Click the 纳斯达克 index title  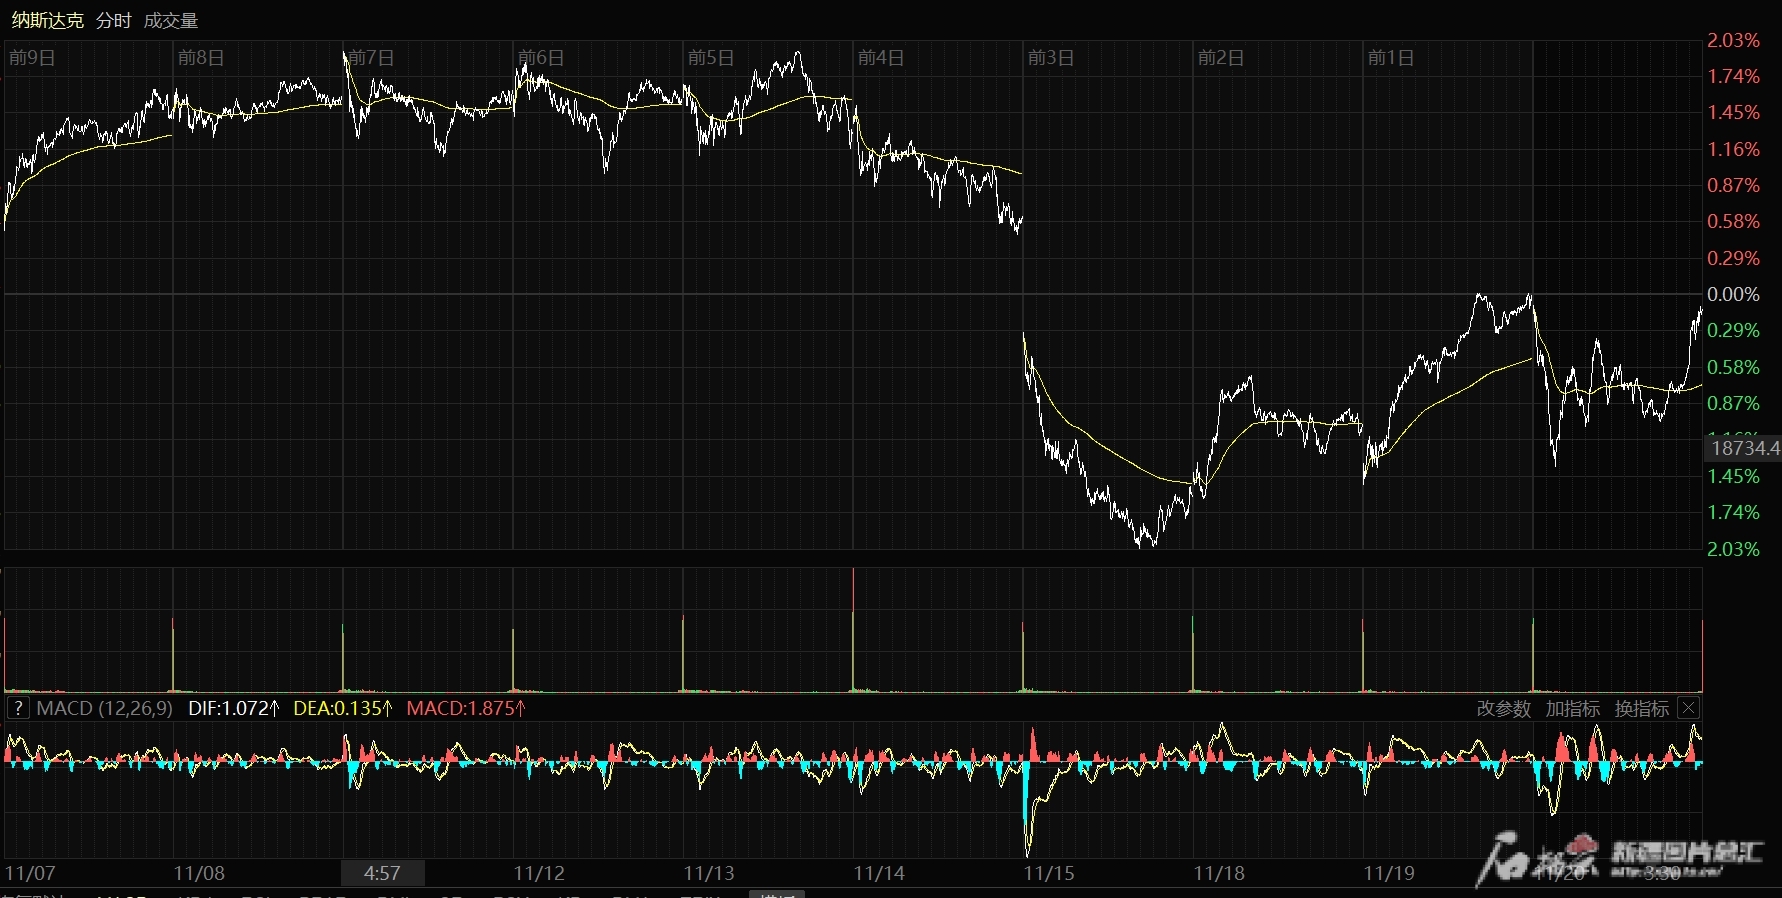47,20
